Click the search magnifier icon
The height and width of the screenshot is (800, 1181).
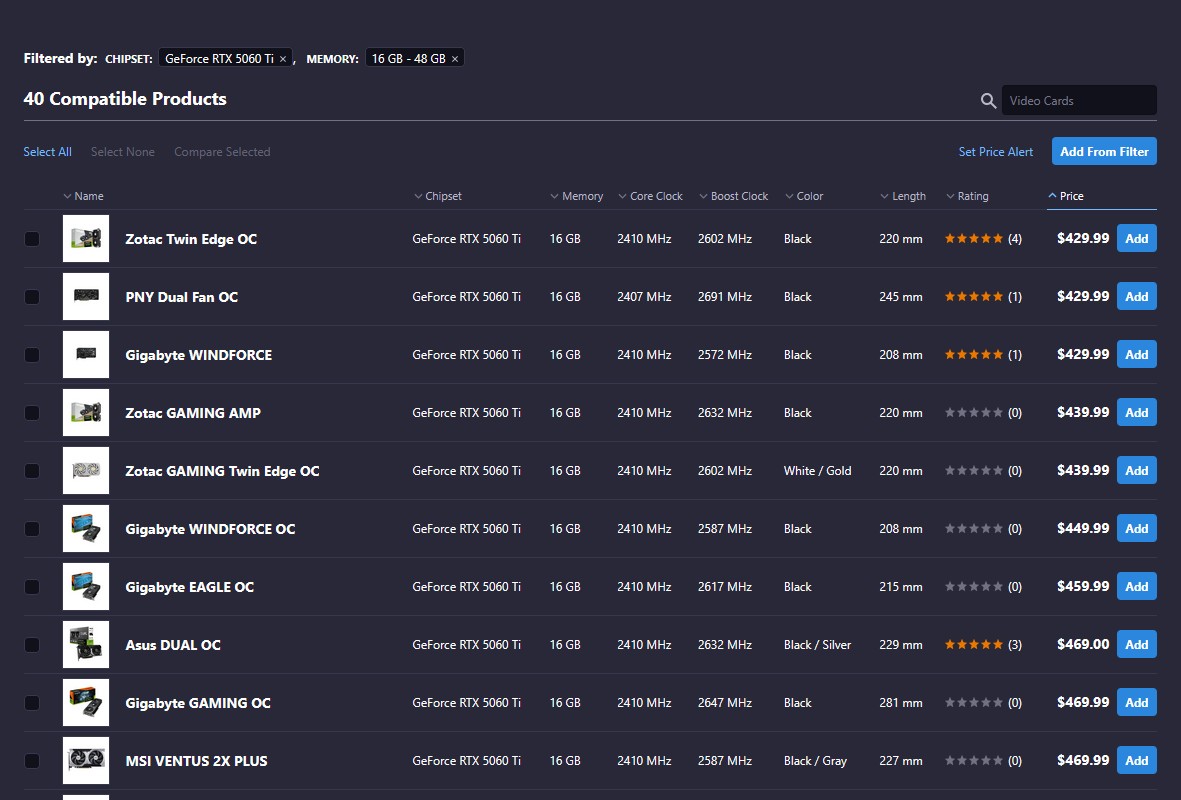point(988,100)
